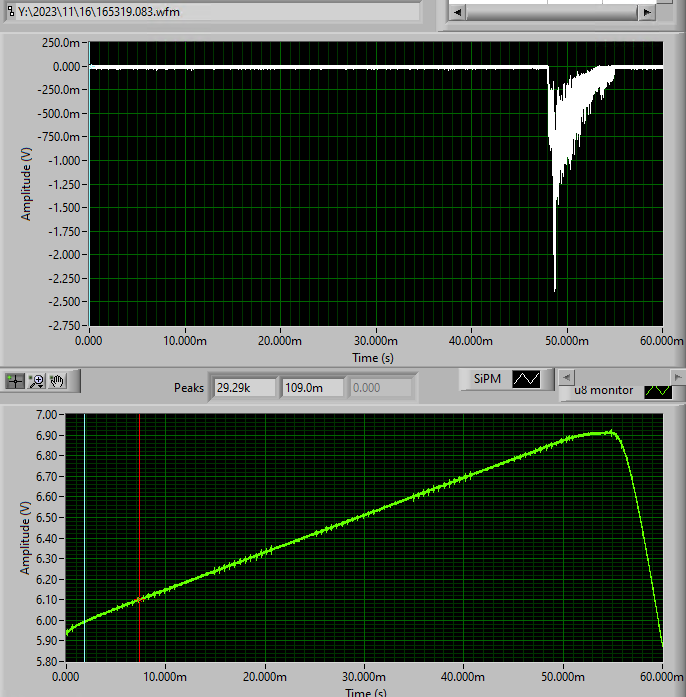Click the 50.000m tick label on SiPM time axis
Image resolution: width=686 pixels, height=697 pixels.
[x=567, y=341]
